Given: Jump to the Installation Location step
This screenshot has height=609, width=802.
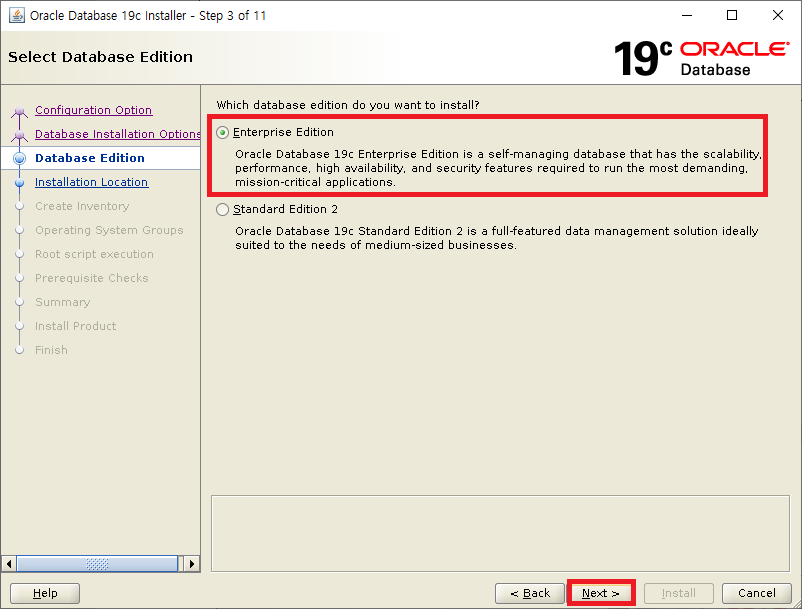Looking at the screenshot, I should tap(92, 182).
